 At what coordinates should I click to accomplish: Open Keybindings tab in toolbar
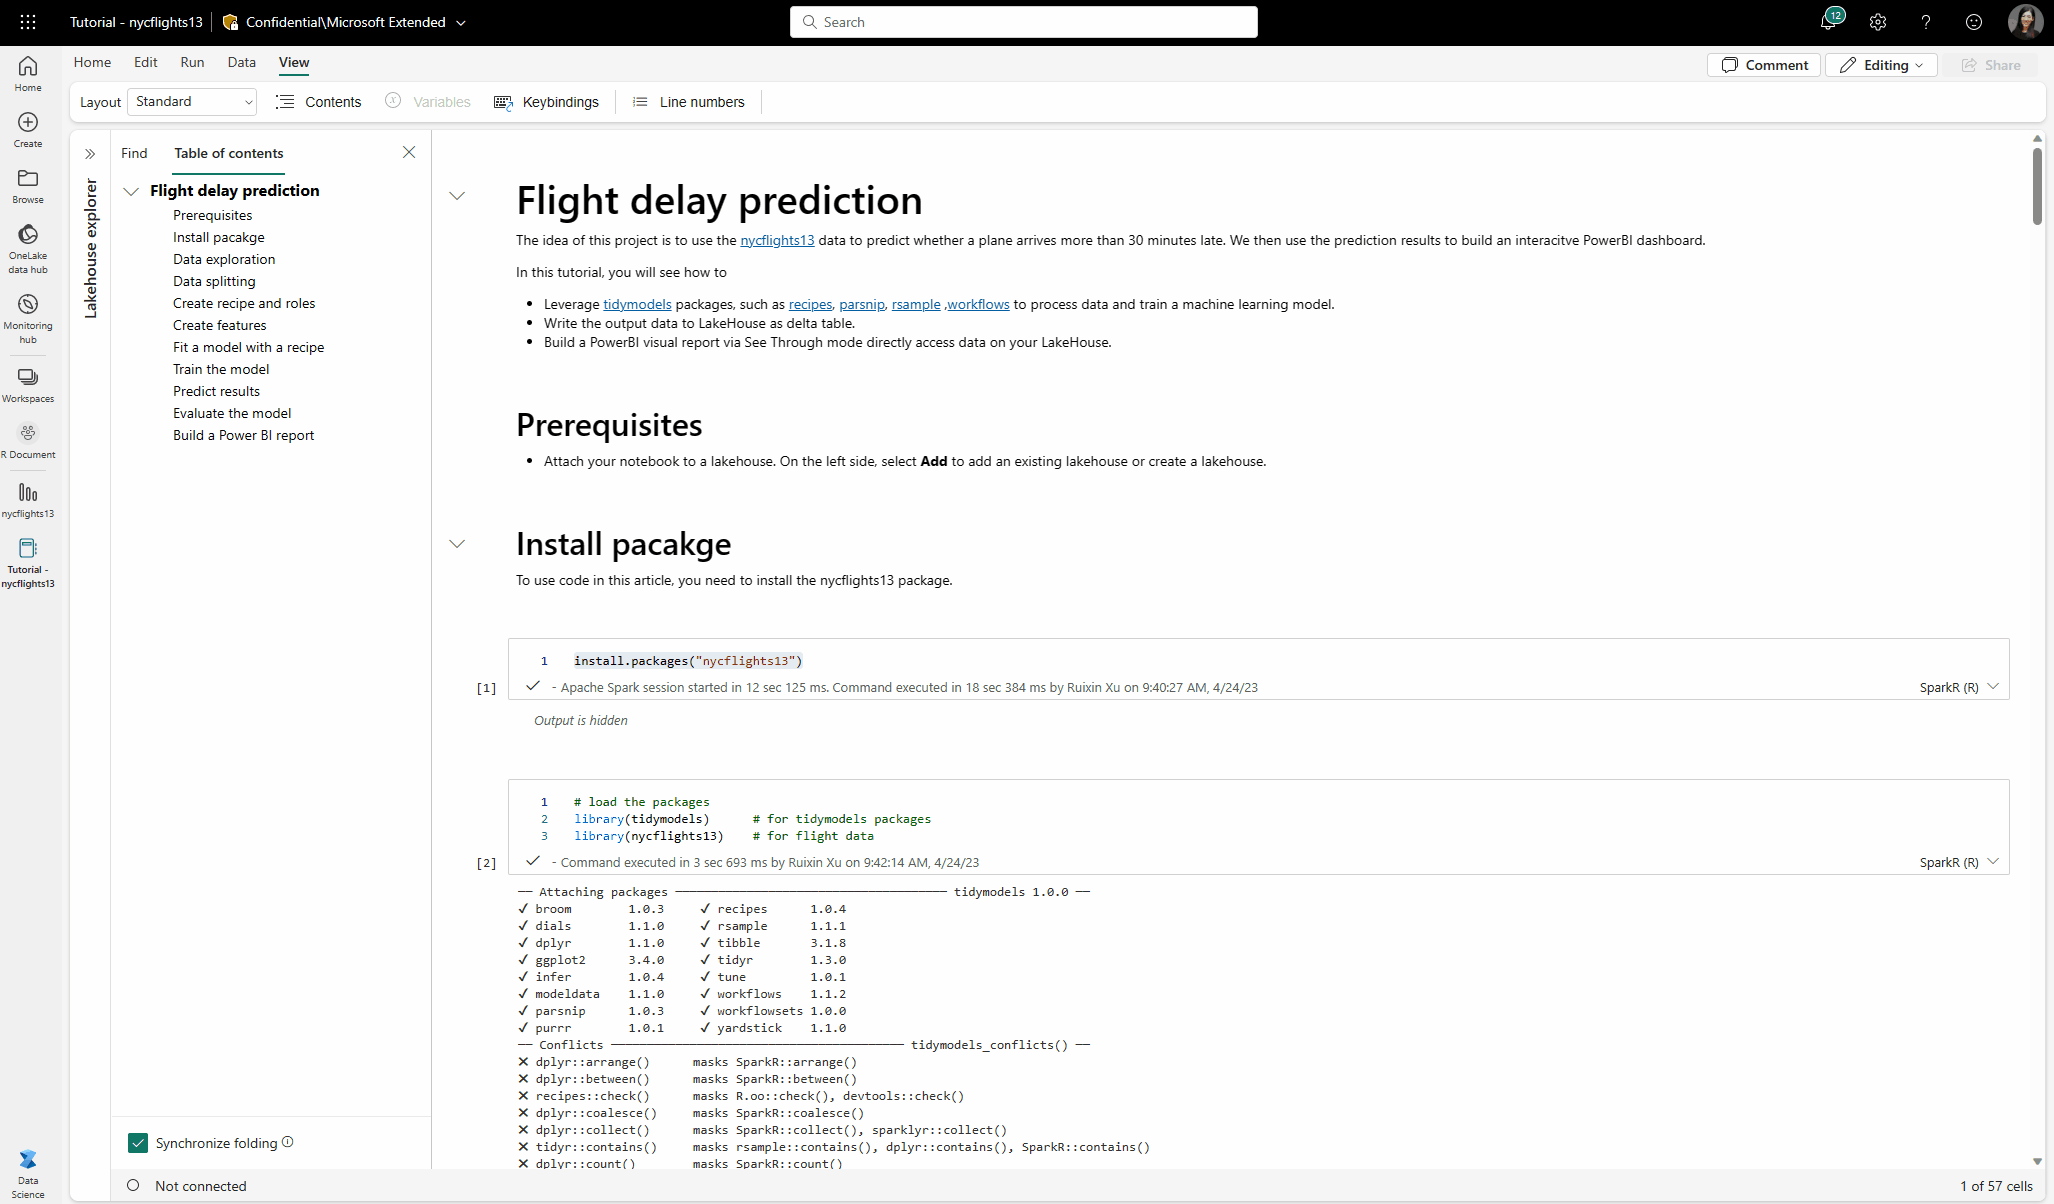pyautogui.click(x=549, y=102)
